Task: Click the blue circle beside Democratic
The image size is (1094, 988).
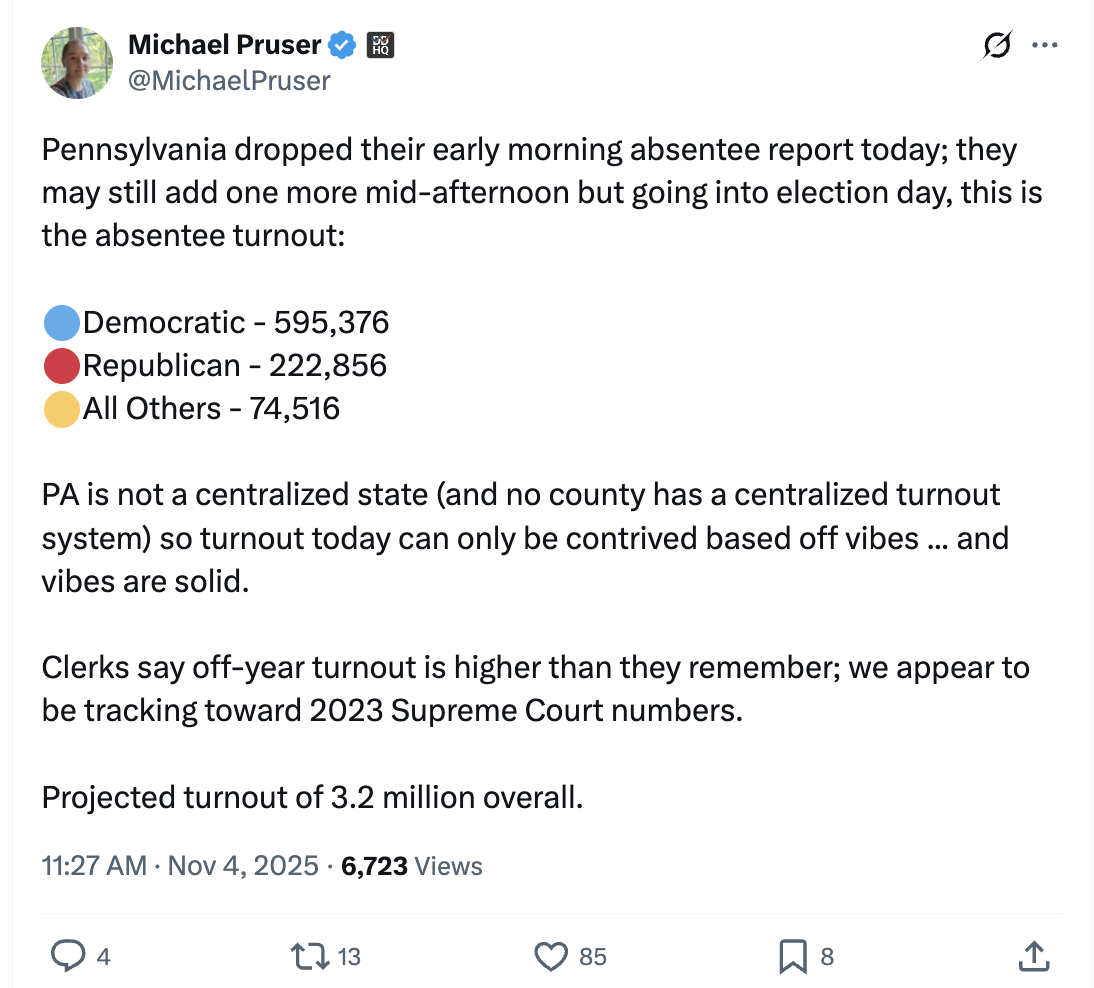Action: (x=62, y=323)
